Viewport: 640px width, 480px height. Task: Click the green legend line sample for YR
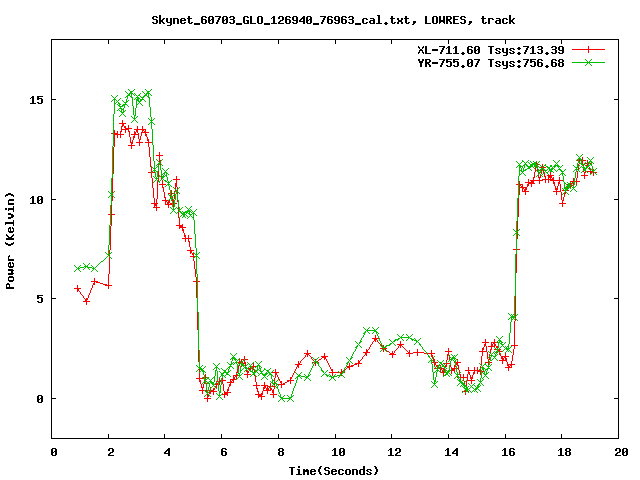[588, 62]
